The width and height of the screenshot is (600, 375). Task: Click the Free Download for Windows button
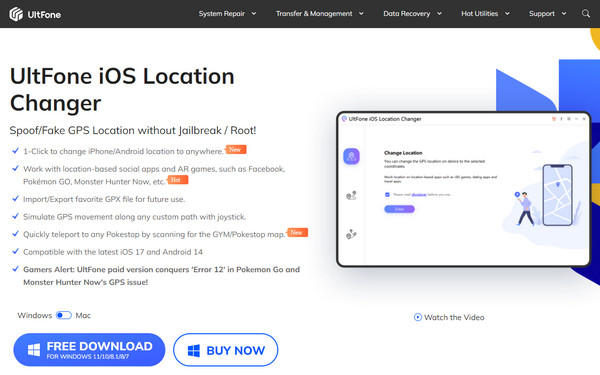coord(89,350)
